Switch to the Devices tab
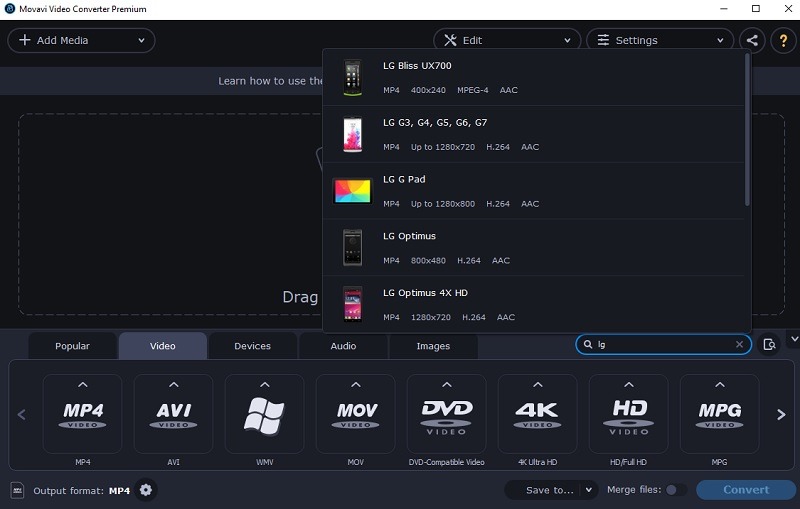Viewport: 800px width, 509px height. click(x=253, y=346)
